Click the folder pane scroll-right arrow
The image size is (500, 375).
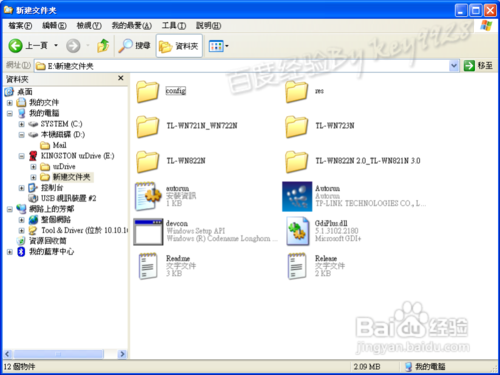(x=122, y=354)
